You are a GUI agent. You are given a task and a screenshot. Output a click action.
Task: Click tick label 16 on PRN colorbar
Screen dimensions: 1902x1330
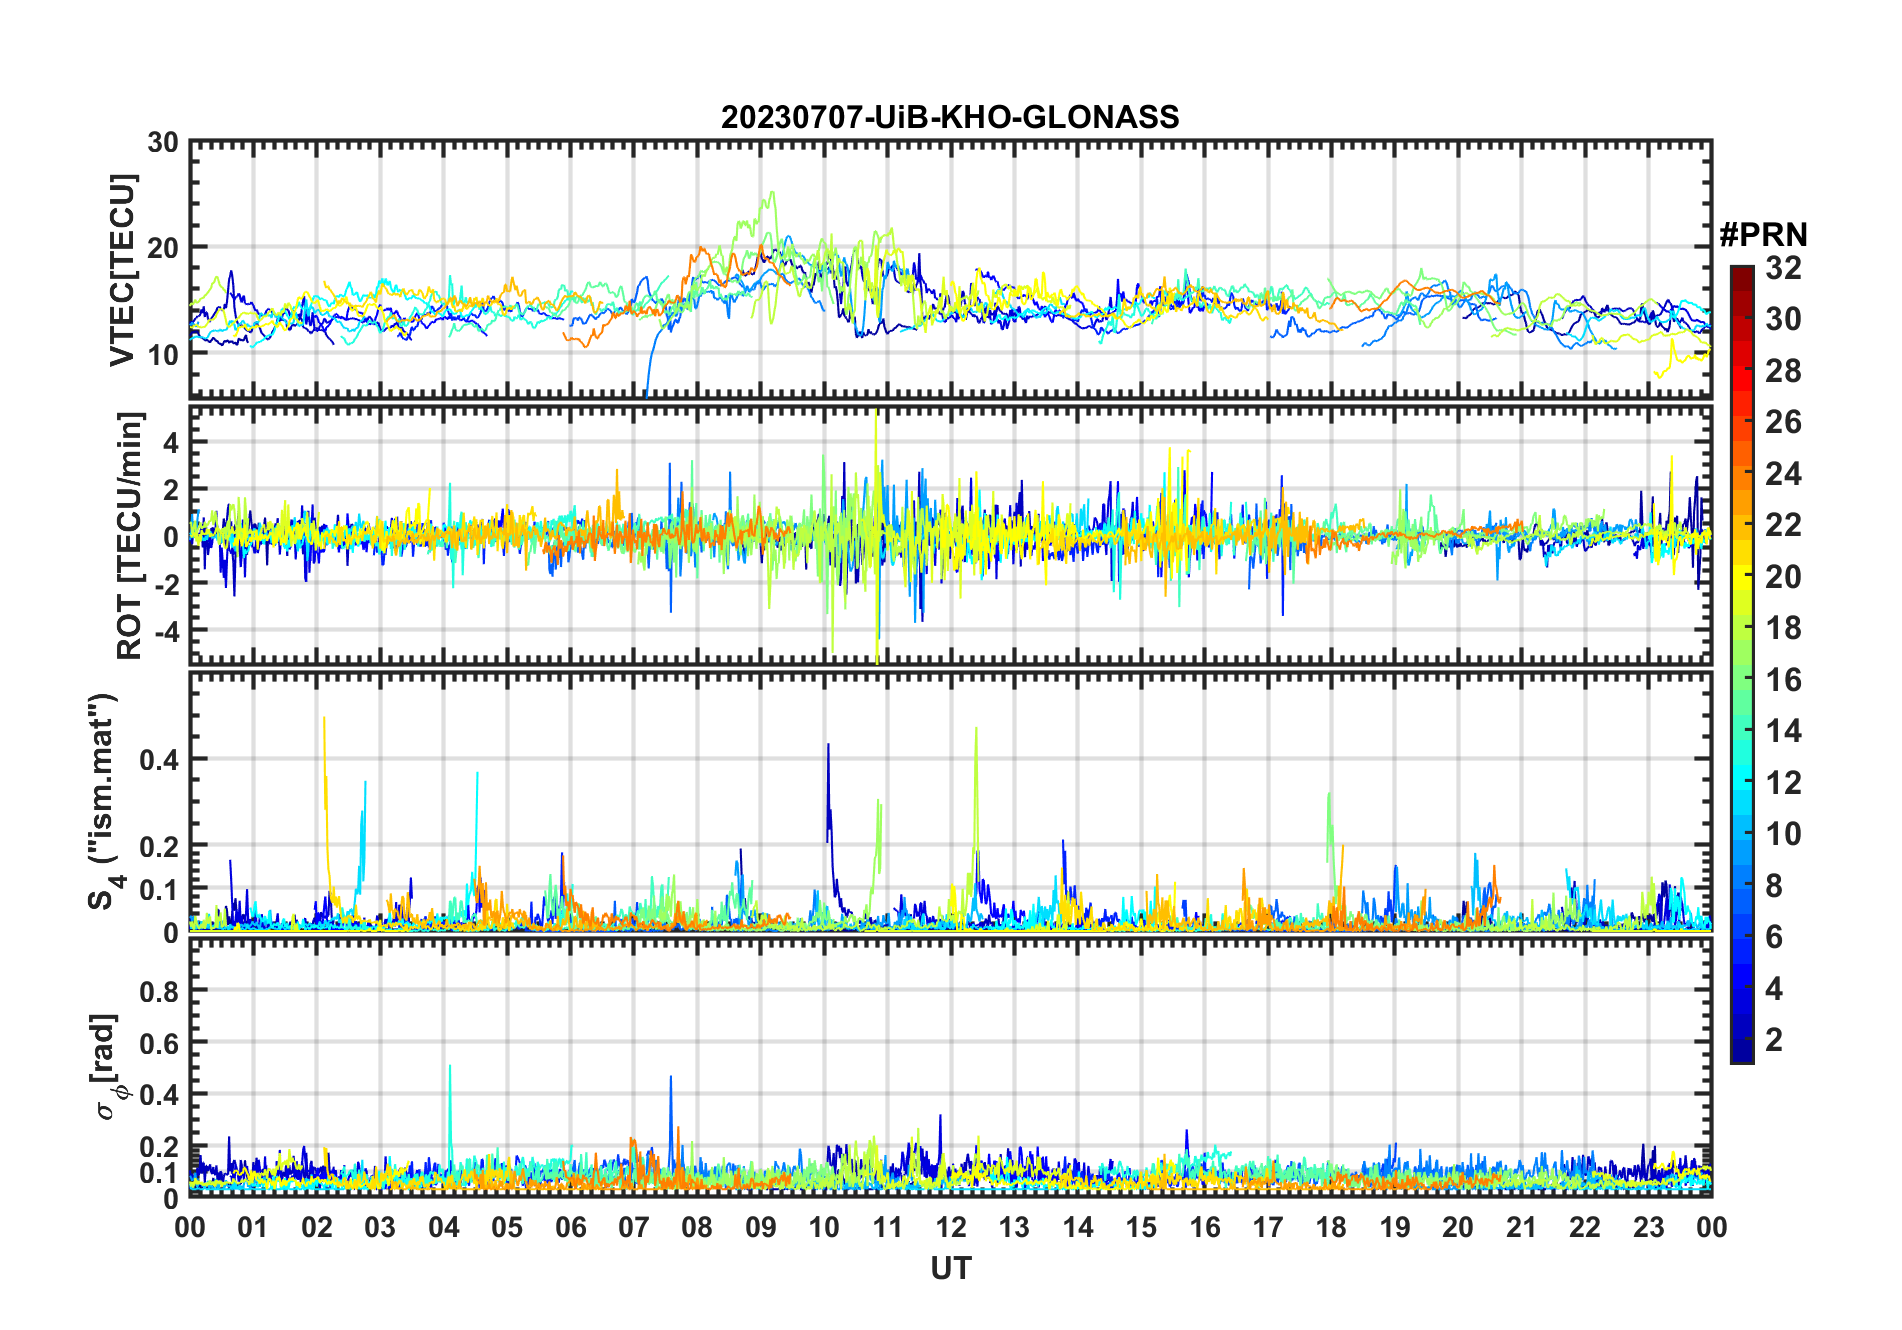(x=1784, y=680)
